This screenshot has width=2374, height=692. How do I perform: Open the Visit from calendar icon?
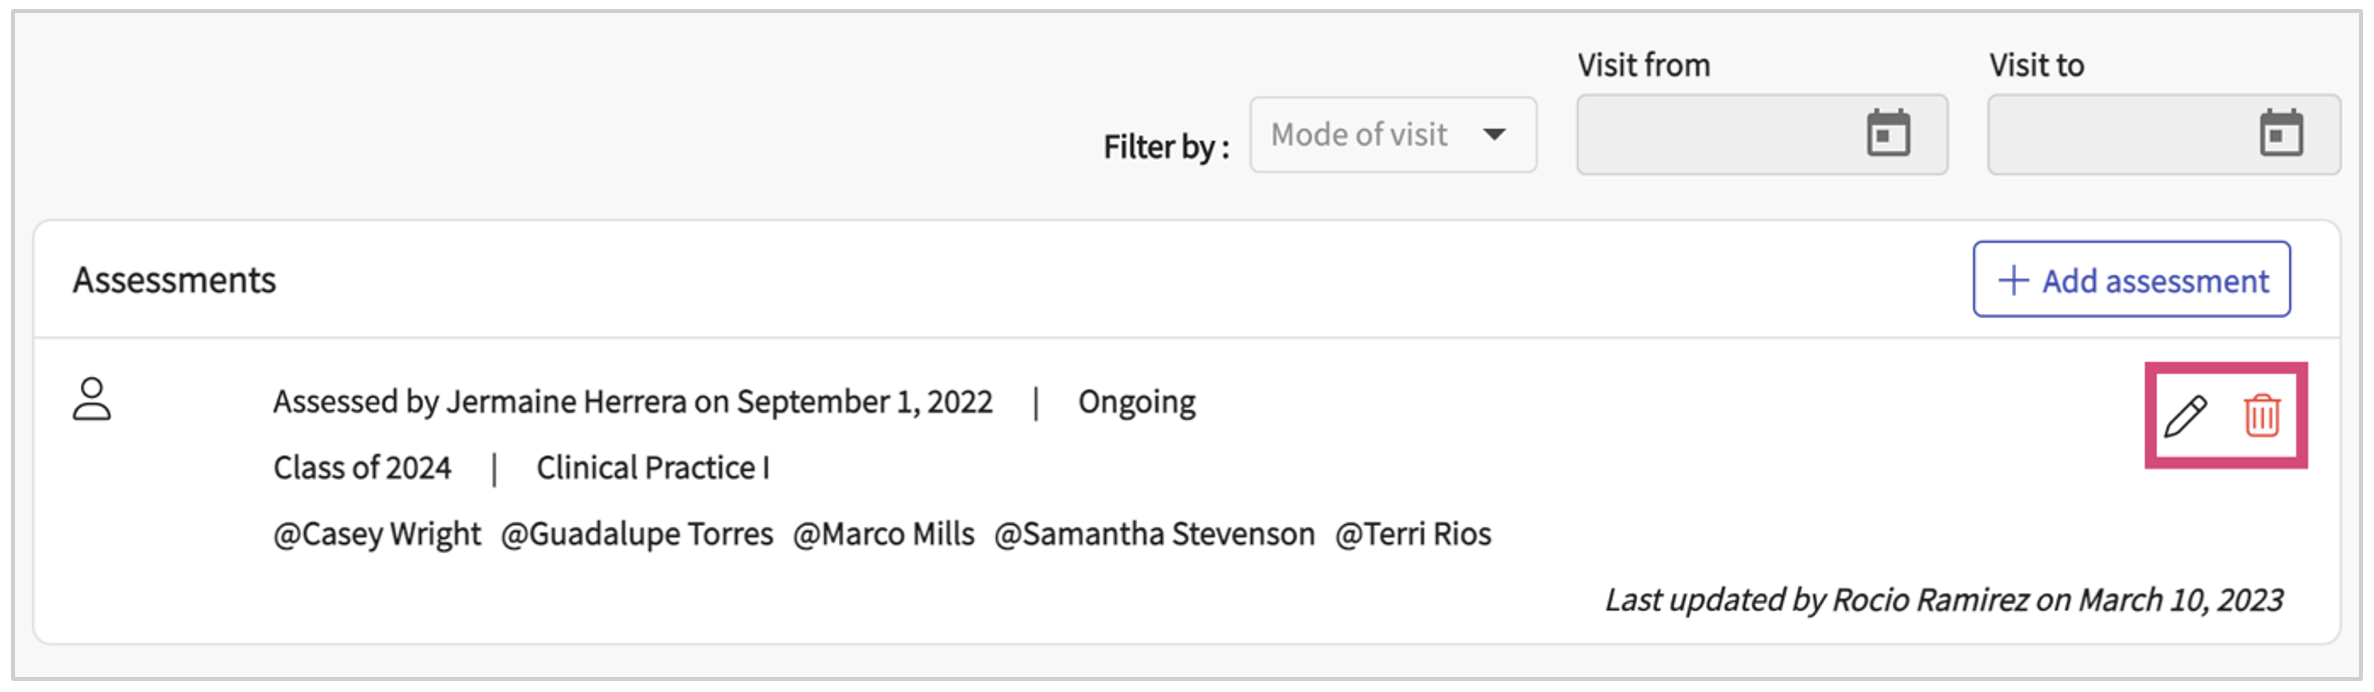pos(1888,134)
